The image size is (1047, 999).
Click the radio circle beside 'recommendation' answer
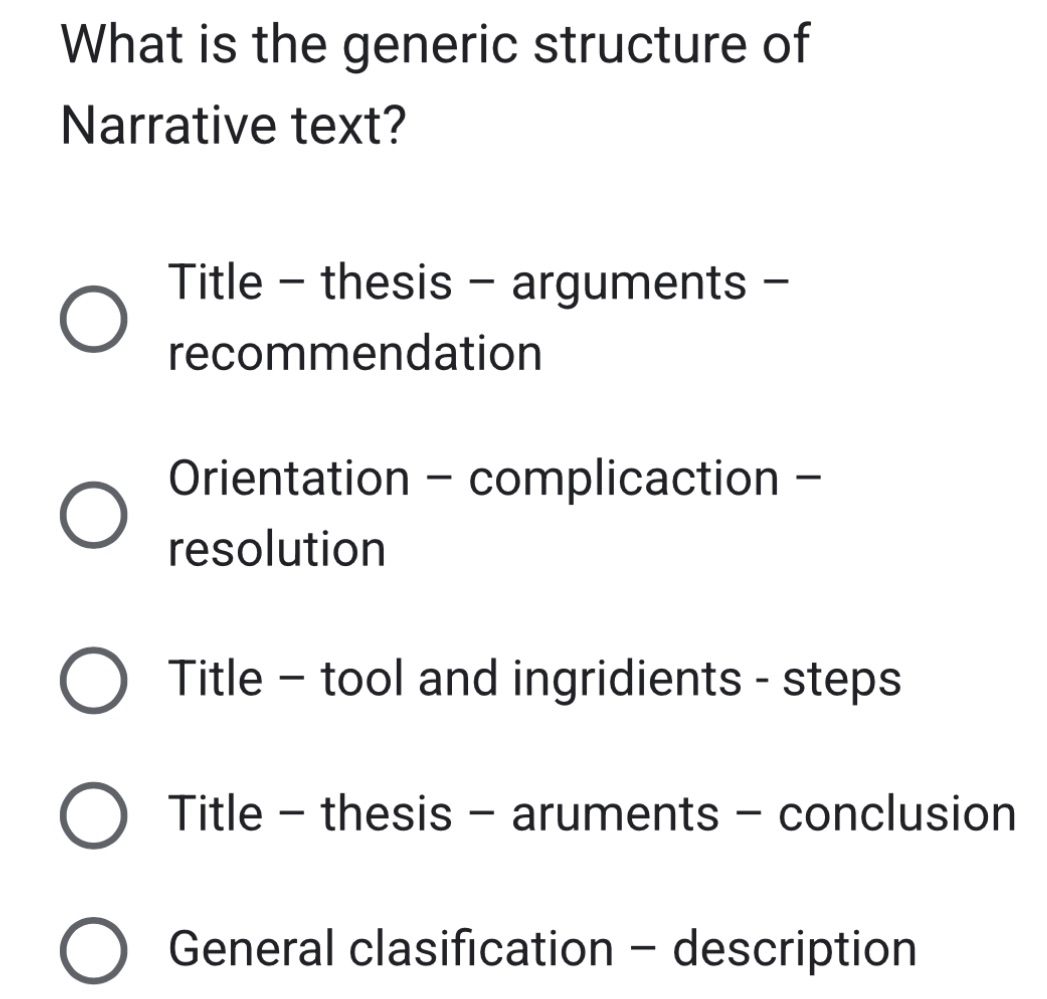click(95, 318)
